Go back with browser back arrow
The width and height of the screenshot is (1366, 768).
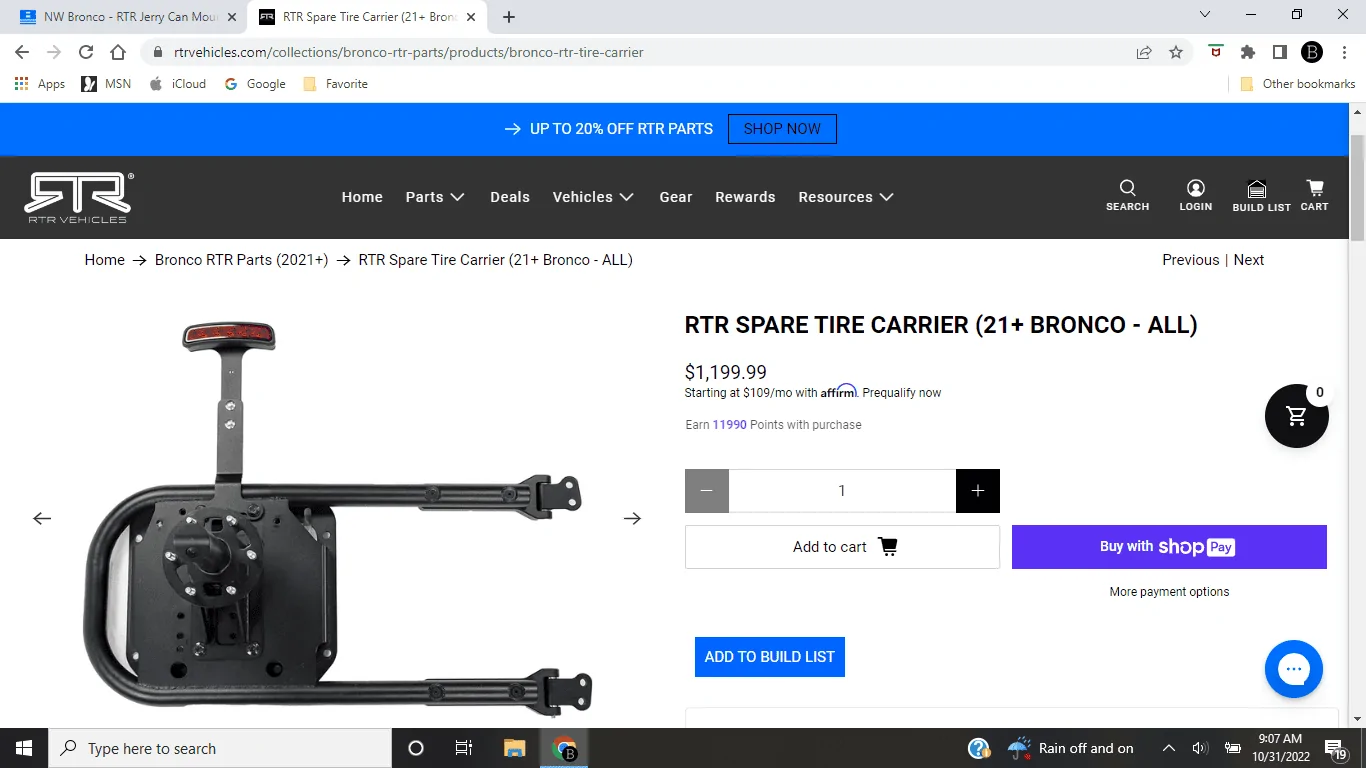tap(22, 52)
